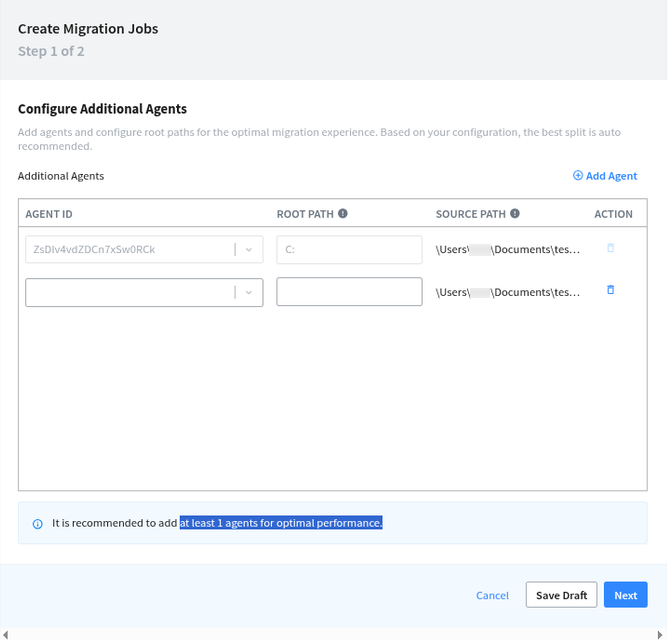
Task: Click the AGENT ID column header
Action: (49, 214)
